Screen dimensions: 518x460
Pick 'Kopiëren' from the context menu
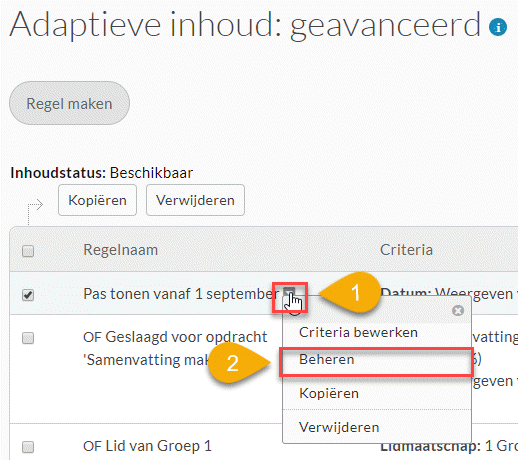(x=329, y=393)
